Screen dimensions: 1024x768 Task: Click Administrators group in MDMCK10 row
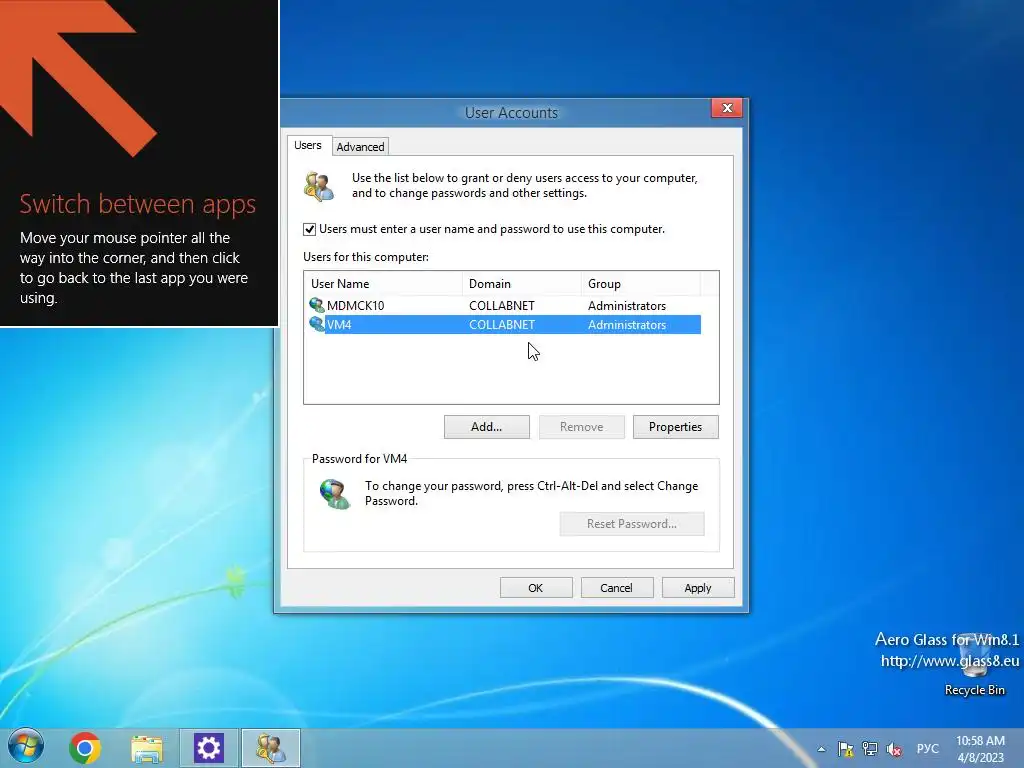627,306
